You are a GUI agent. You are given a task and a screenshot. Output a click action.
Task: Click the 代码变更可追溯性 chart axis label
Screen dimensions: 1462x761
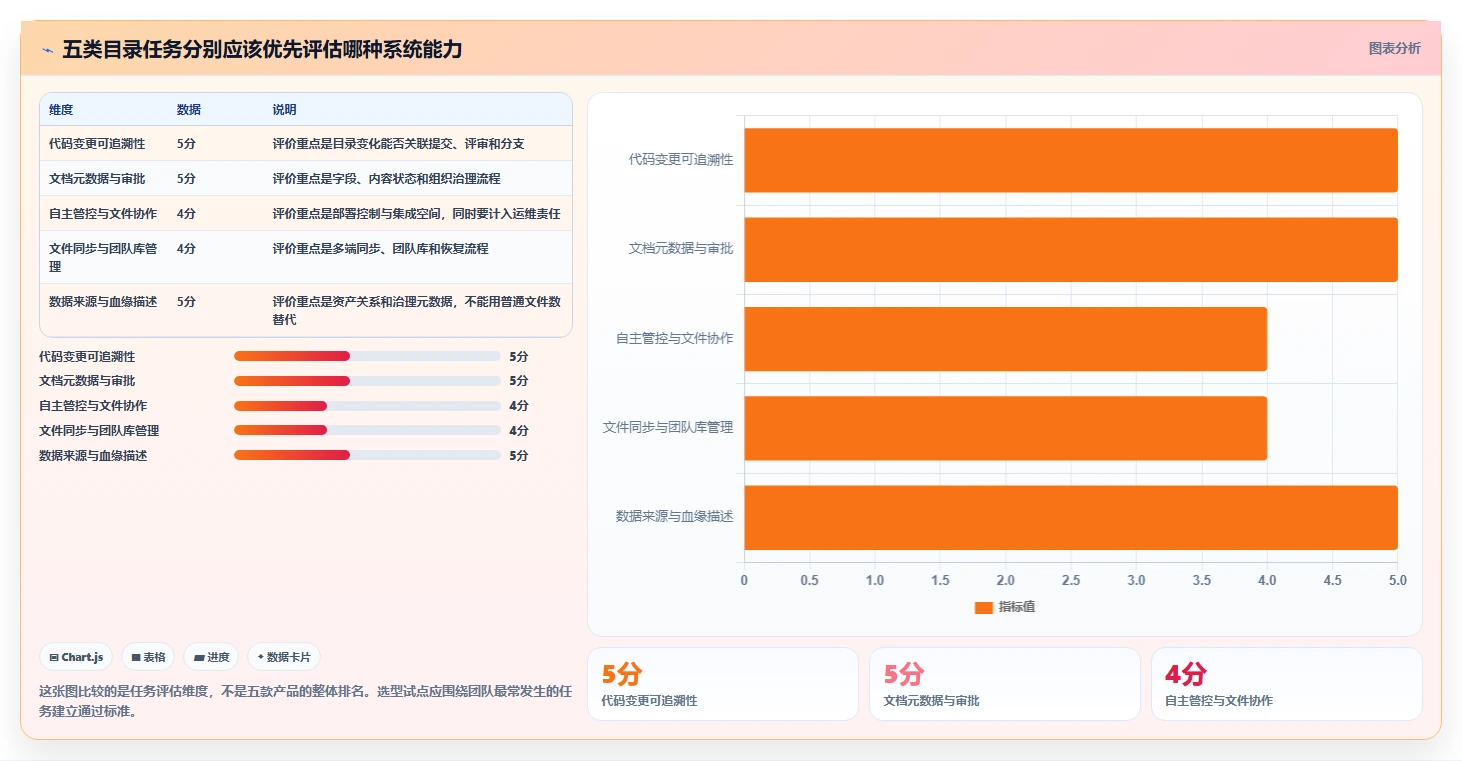point(681,159)
